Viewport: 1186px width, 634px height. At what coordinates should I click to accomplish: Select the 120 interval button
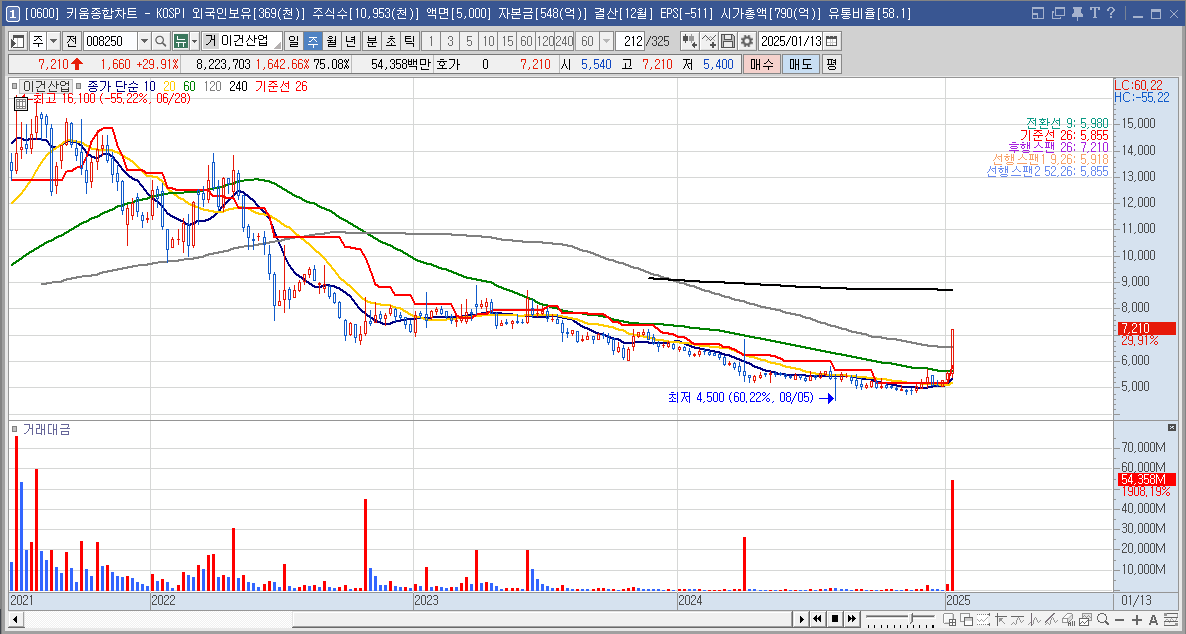coord(545,41)
